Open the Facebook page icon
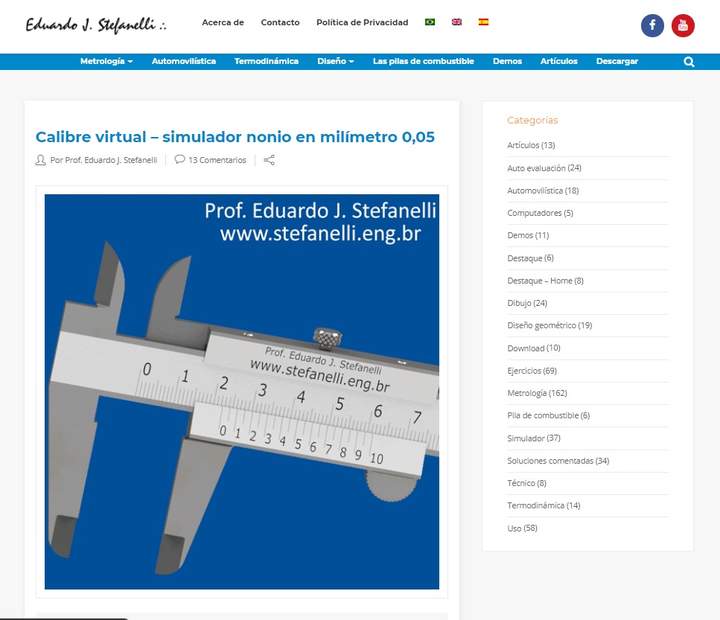 pyautogui.click(x=652, y=25)
